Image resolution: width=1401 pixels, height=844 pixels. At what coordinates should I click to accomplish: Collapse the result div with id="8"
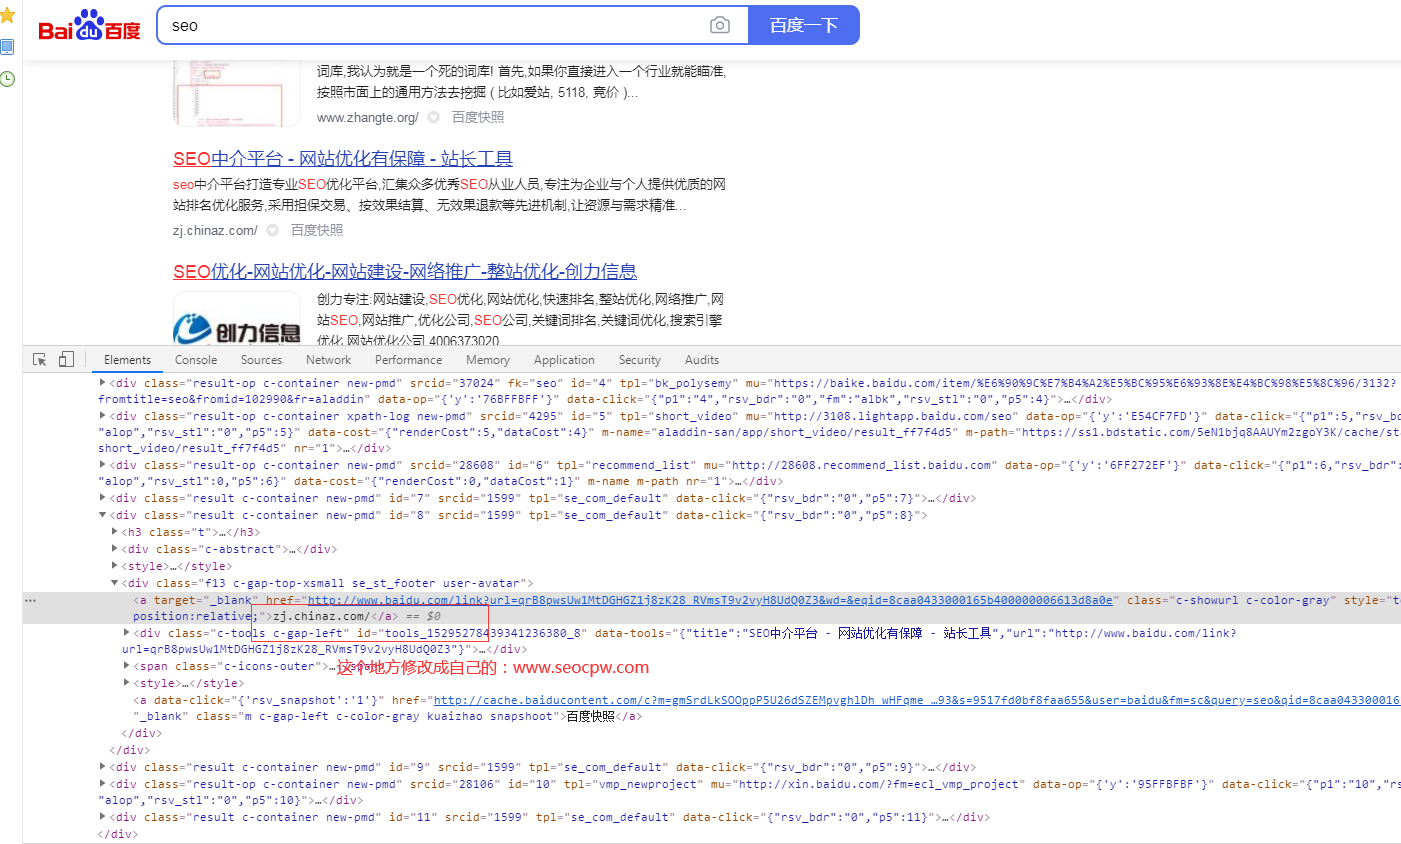click(x=103, y=515)
